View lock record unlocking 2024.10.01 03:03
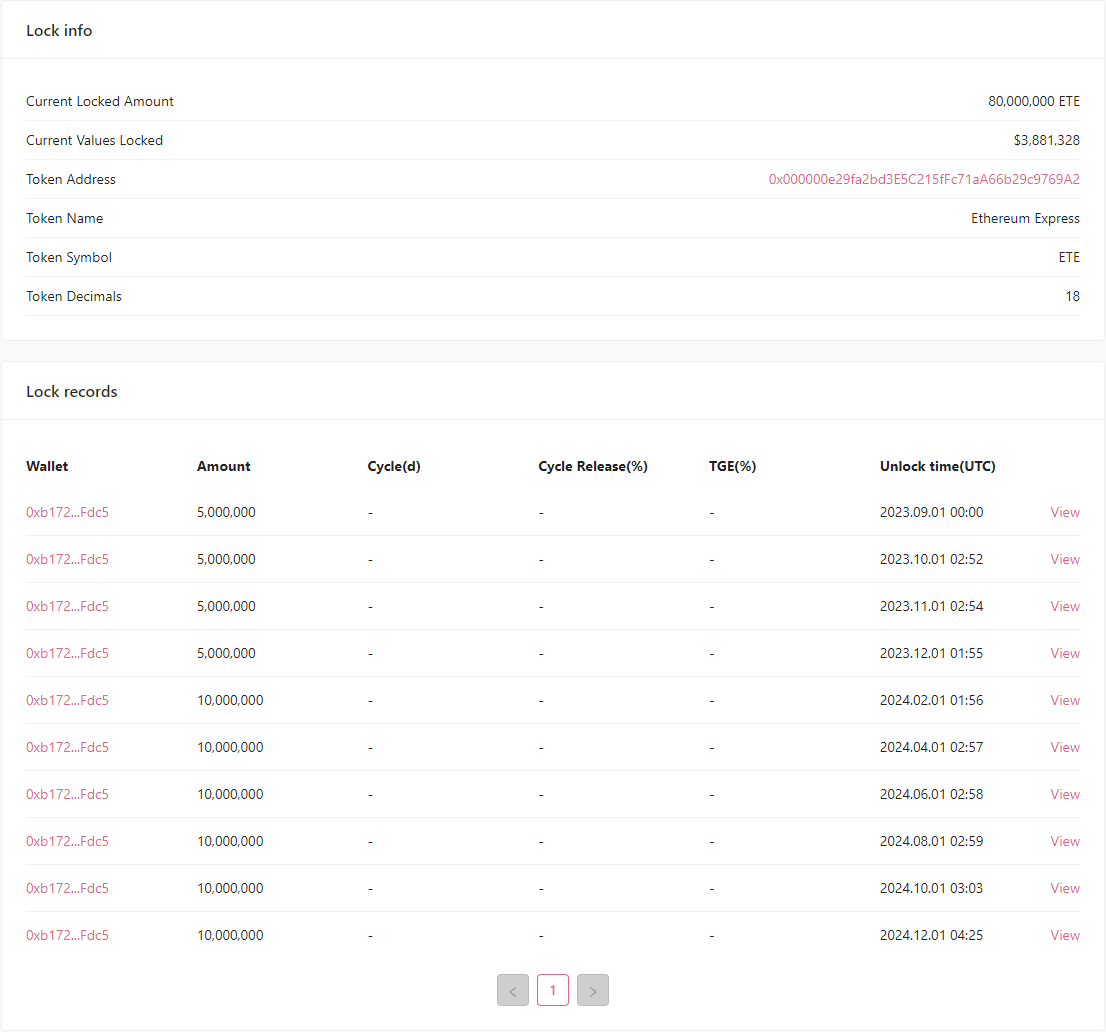 (x=1065, y=888)
